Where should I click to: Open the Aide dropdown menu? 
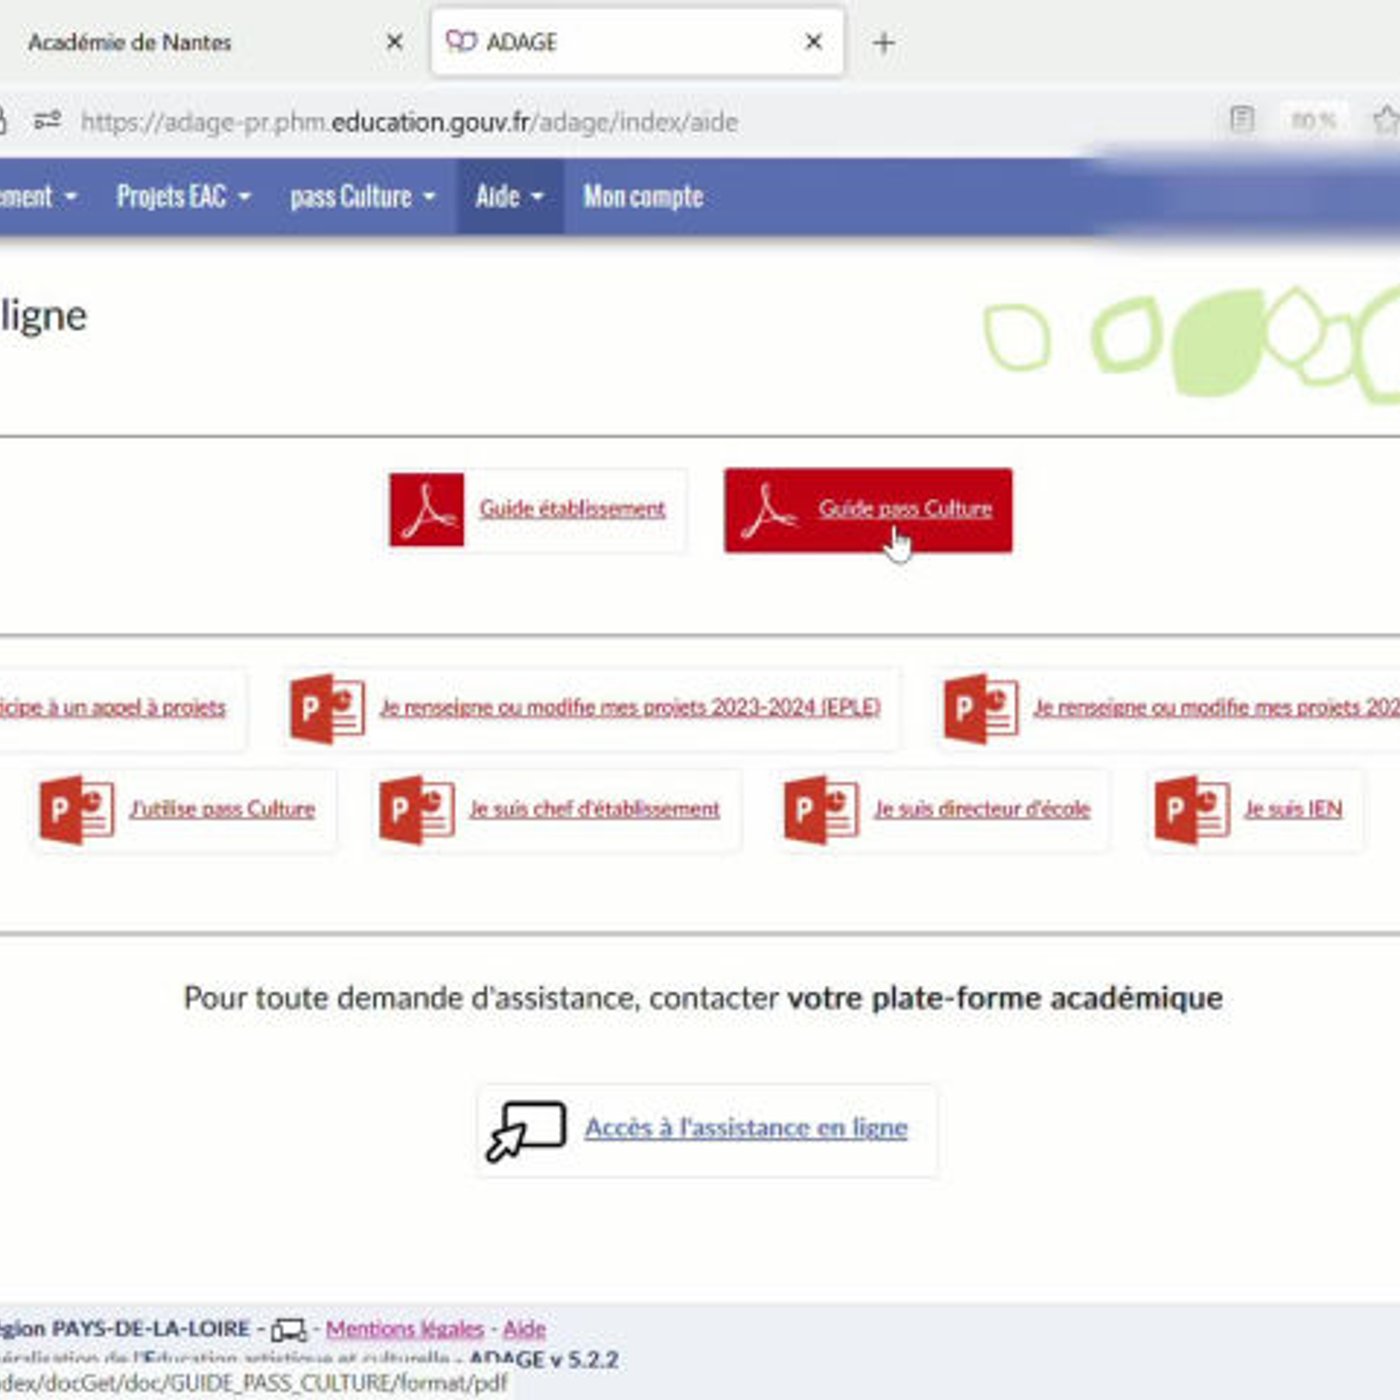pyautogui.click(x=509, y=196)
